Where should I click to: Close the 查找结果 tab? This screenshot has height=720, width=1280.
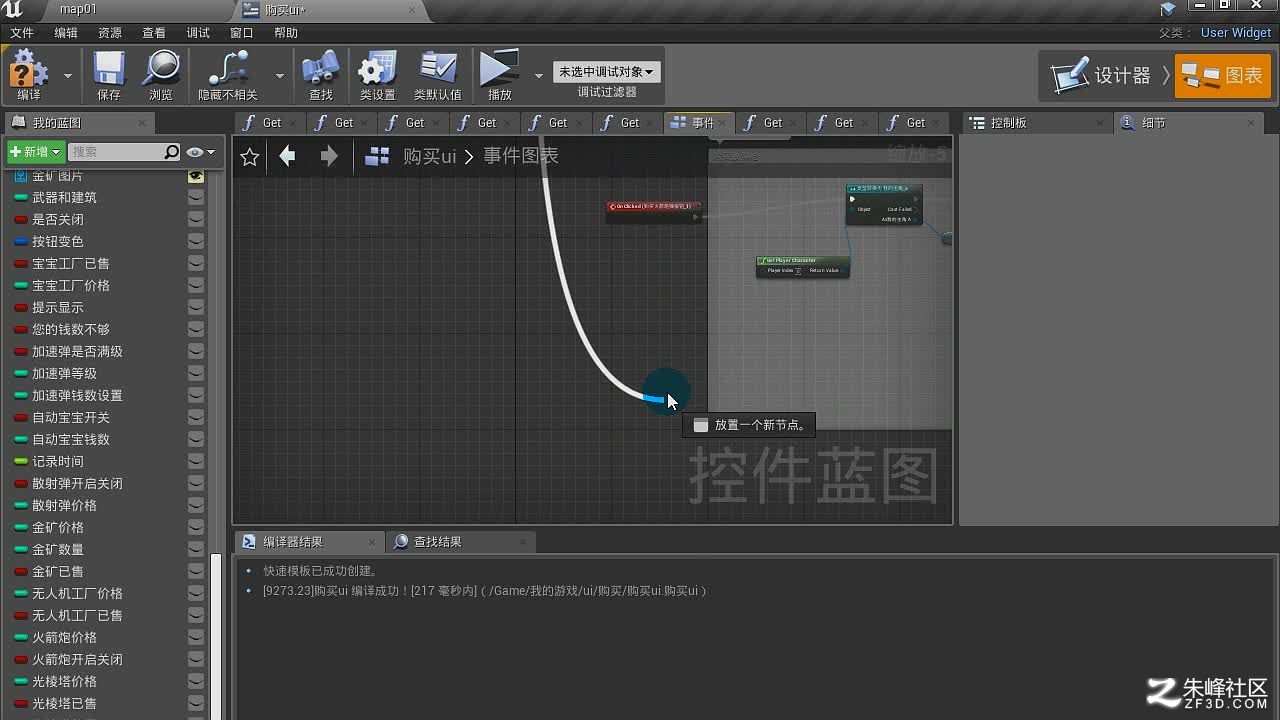tap(522, 542)
